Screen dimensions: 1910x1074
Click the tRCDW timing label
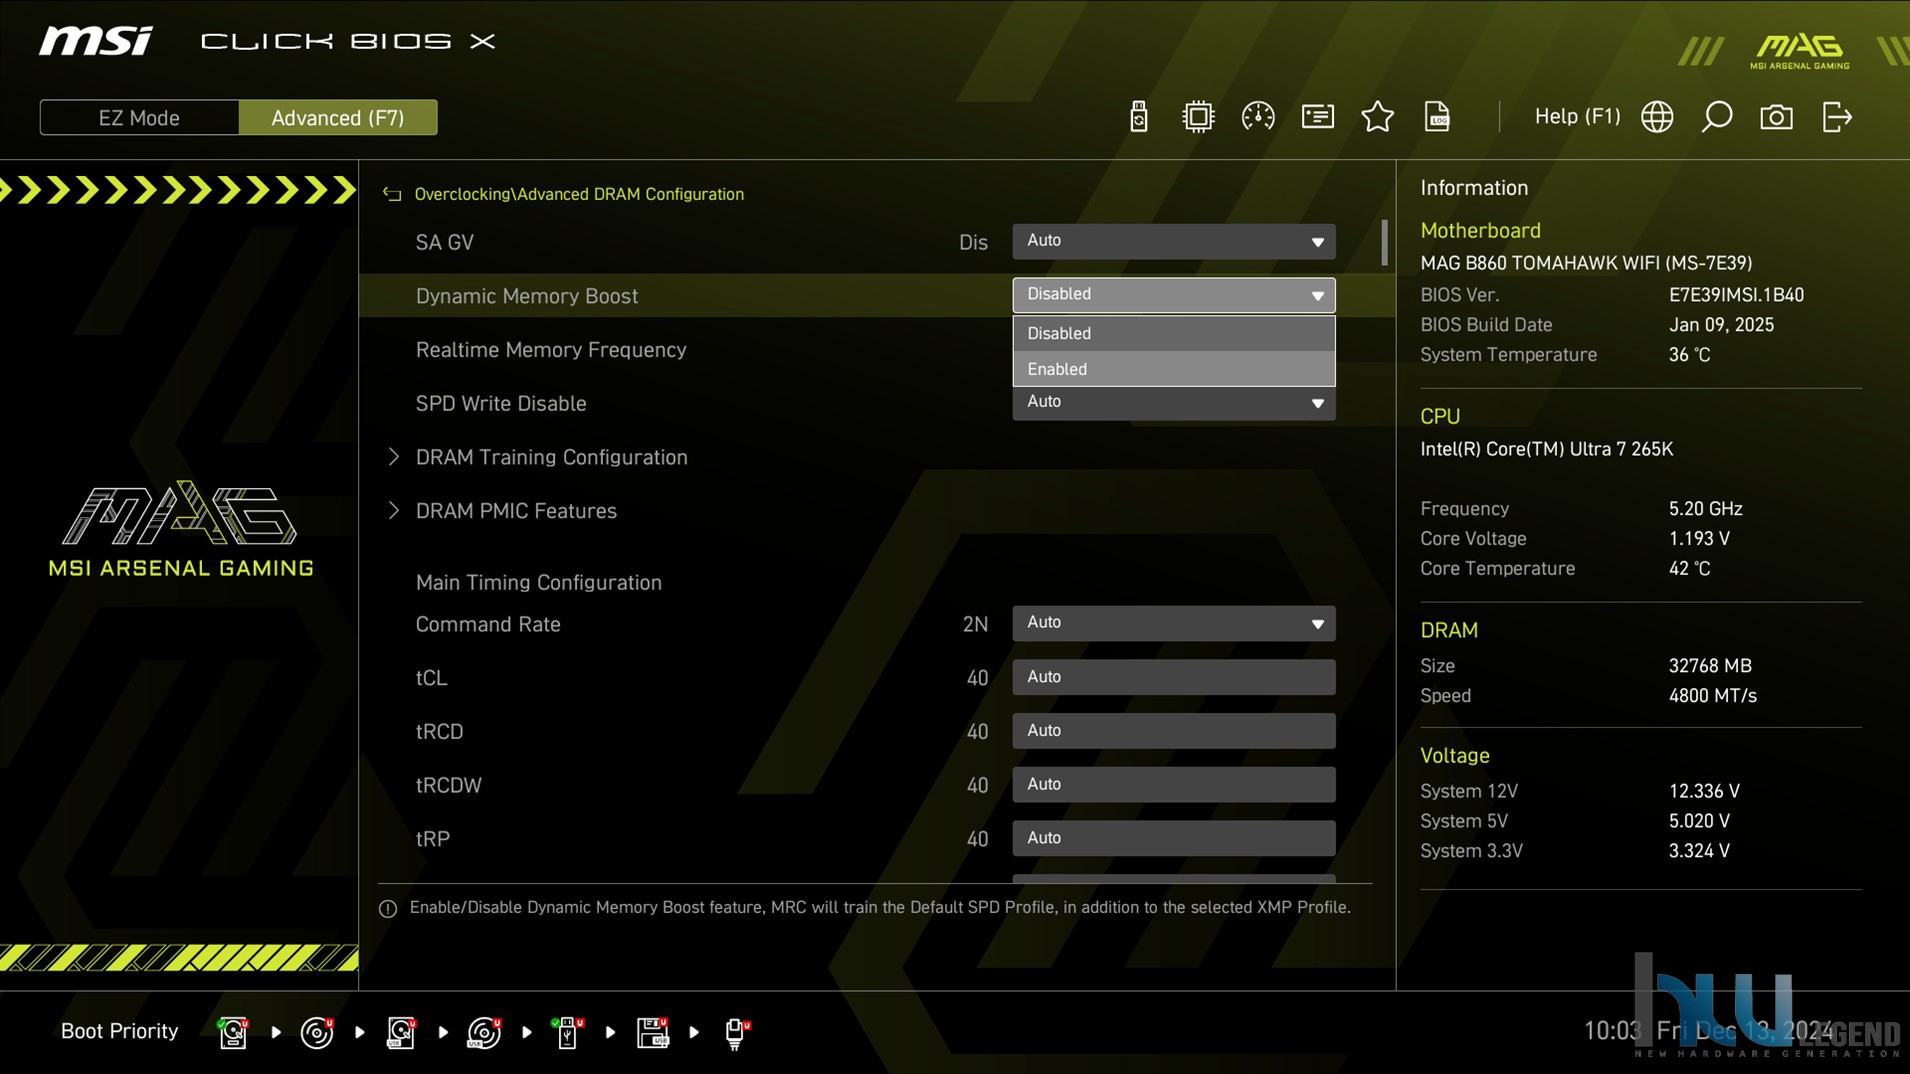(448, 786)
